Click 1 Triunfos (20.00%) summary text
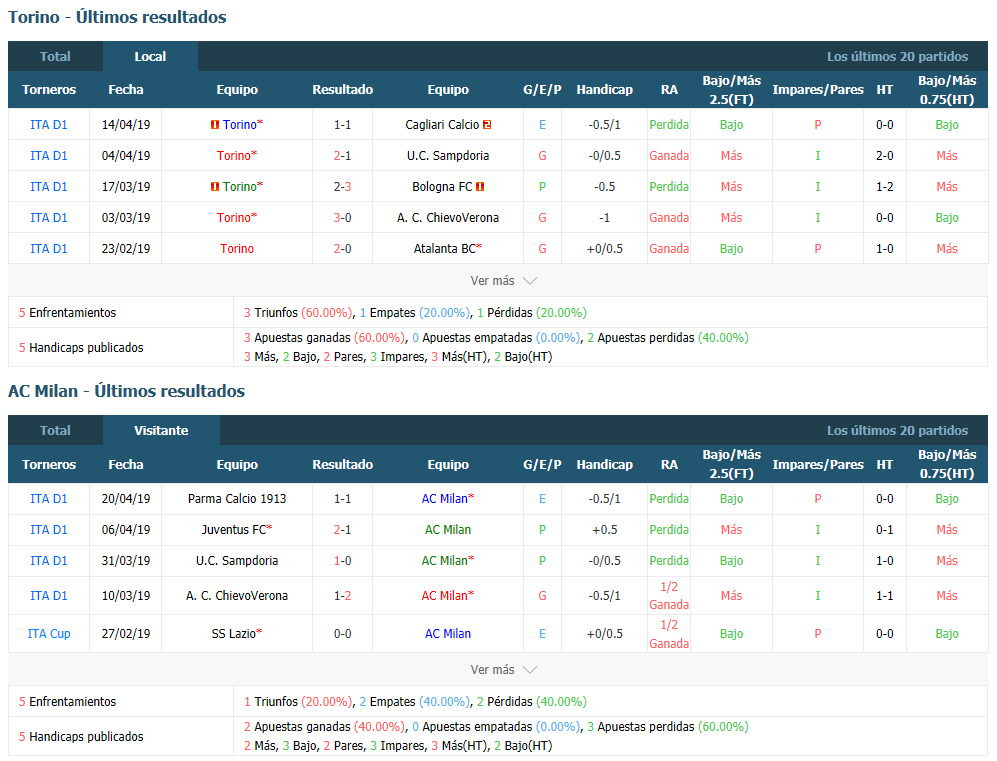The height and width of the screenshot is (761, 997). point(298,702)
